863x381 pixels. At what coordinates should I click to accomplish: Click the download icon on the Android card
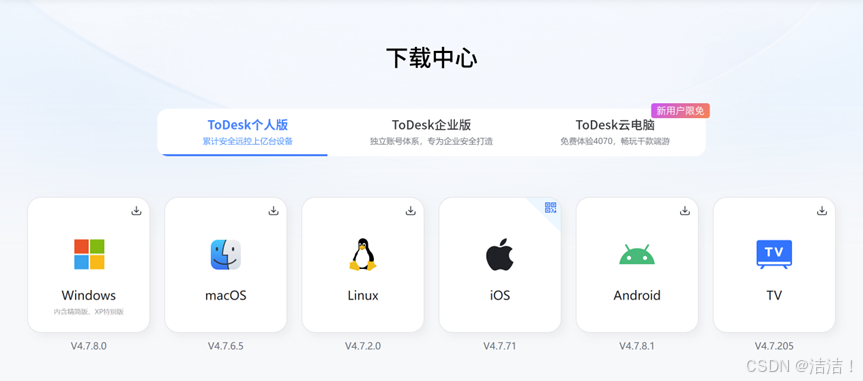(x=685, y=211)
